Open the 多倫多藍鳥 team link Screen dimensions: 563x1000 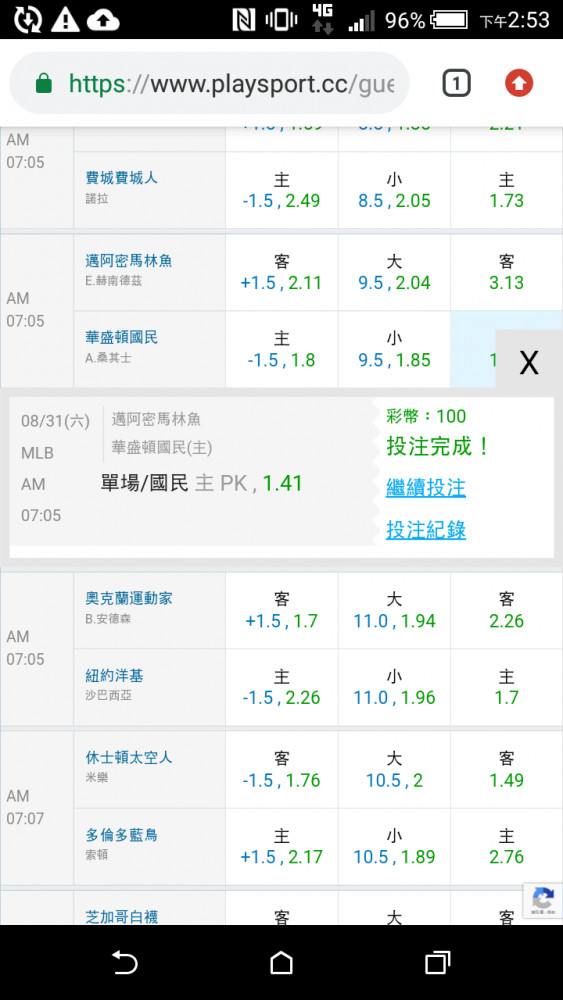(122, 835)
